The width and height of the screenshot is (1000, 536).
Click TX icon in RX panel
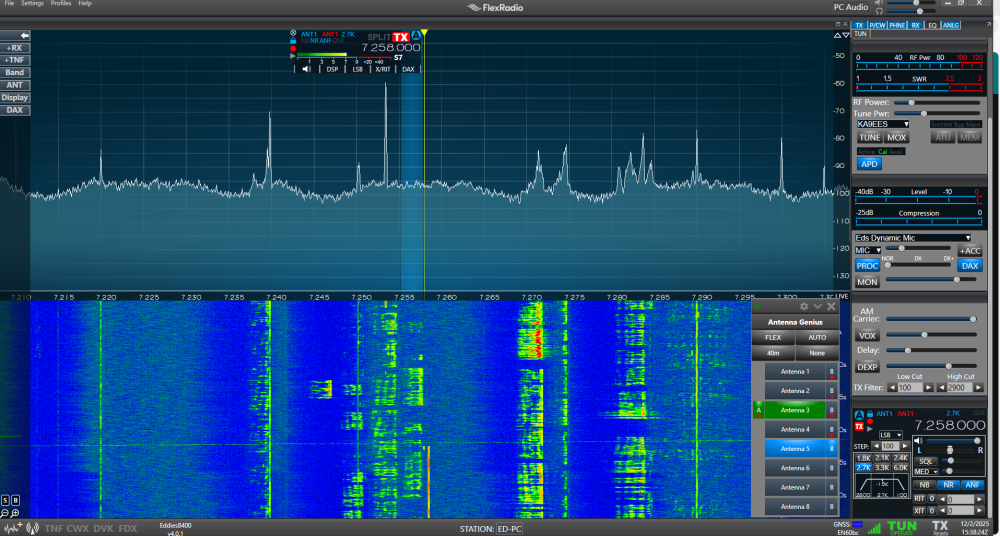pyautogui.click(x=858, y=426)
